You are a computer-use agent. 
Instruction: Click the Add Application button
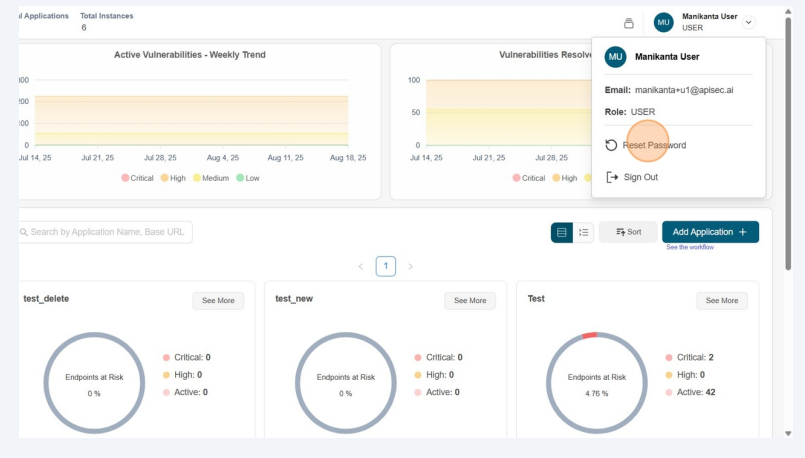click(710, 232)
